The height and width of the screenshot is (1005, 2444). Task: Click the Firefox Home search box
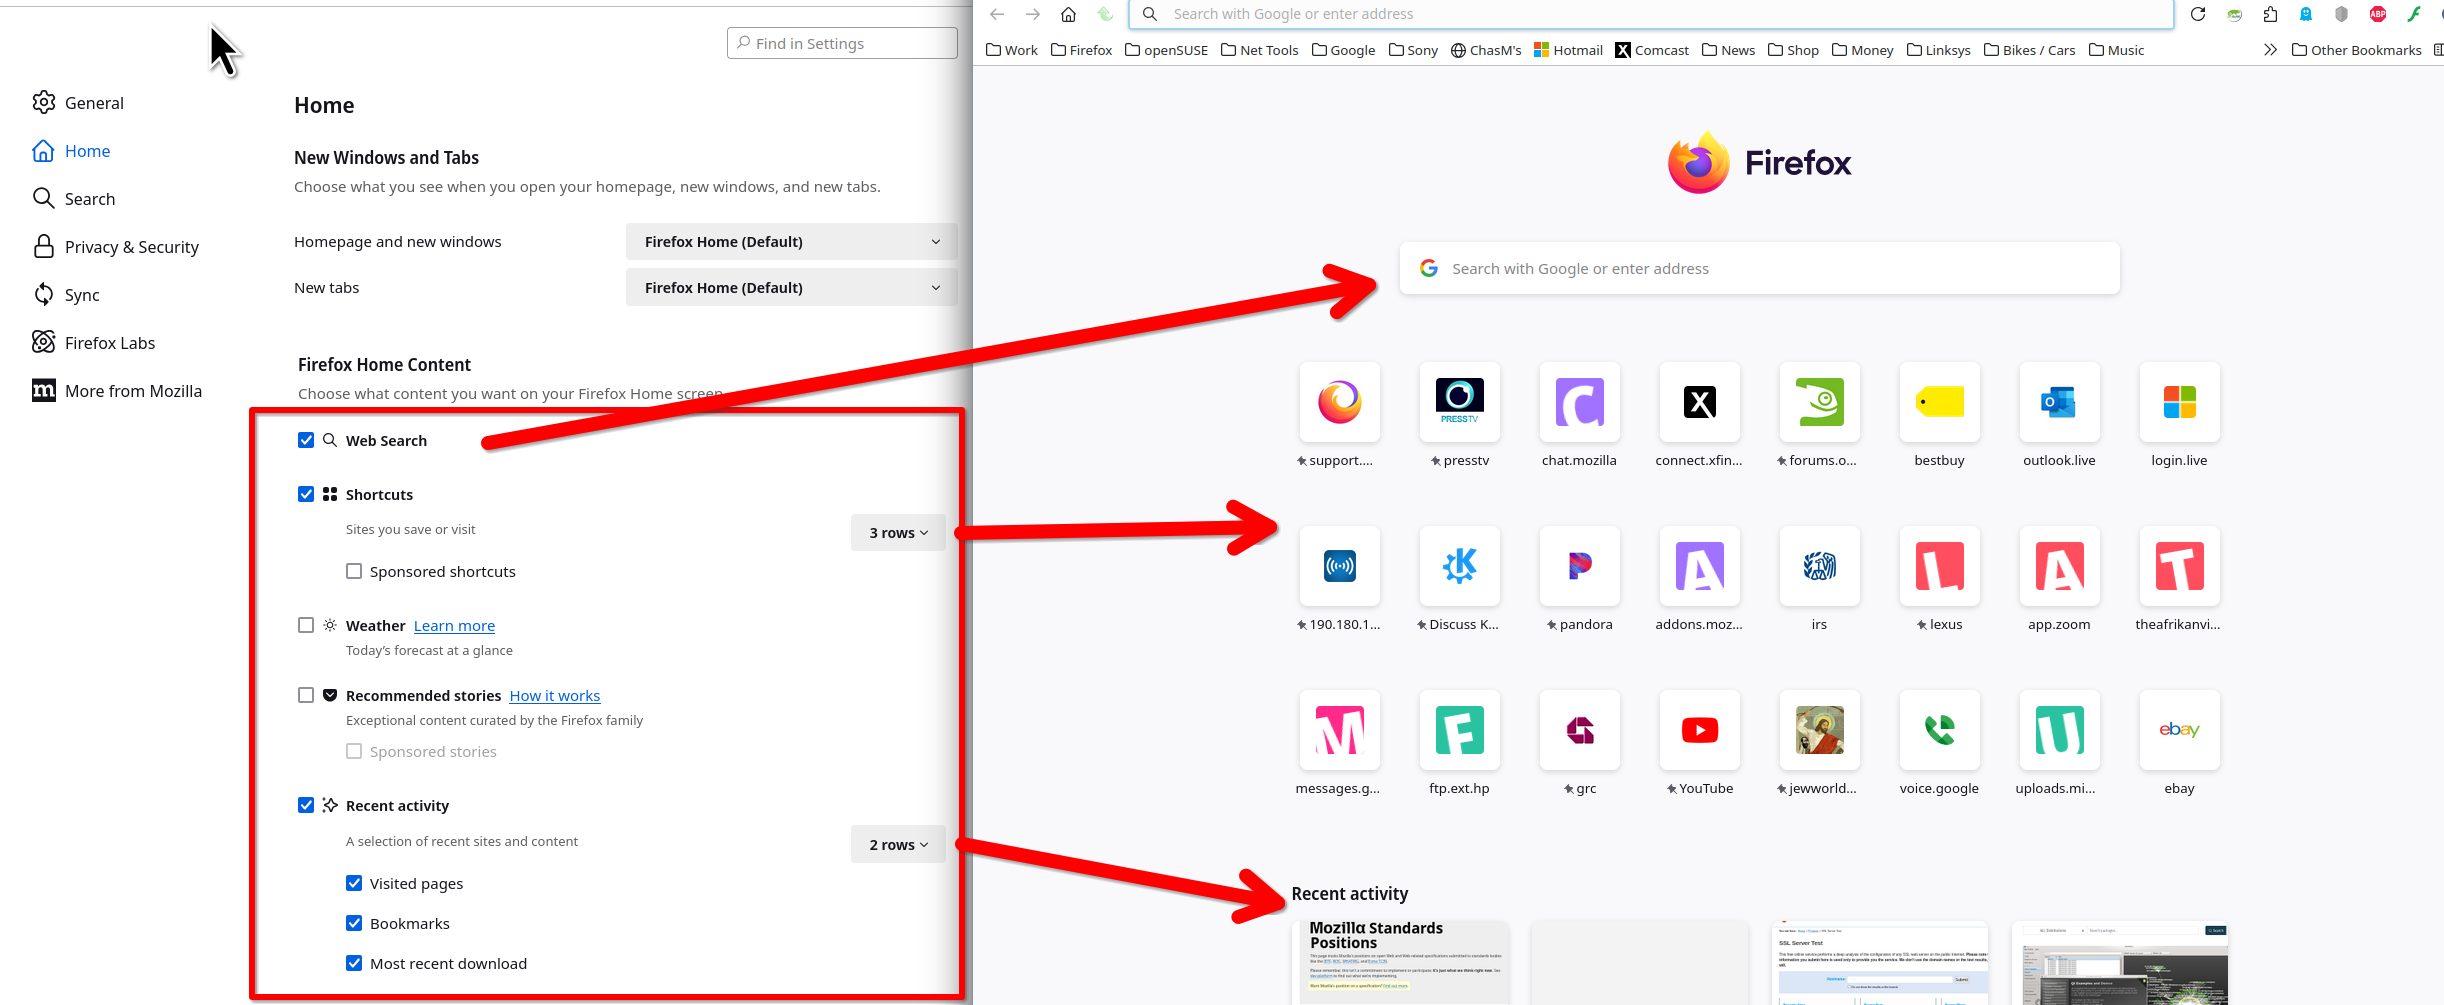point(1759,268)
